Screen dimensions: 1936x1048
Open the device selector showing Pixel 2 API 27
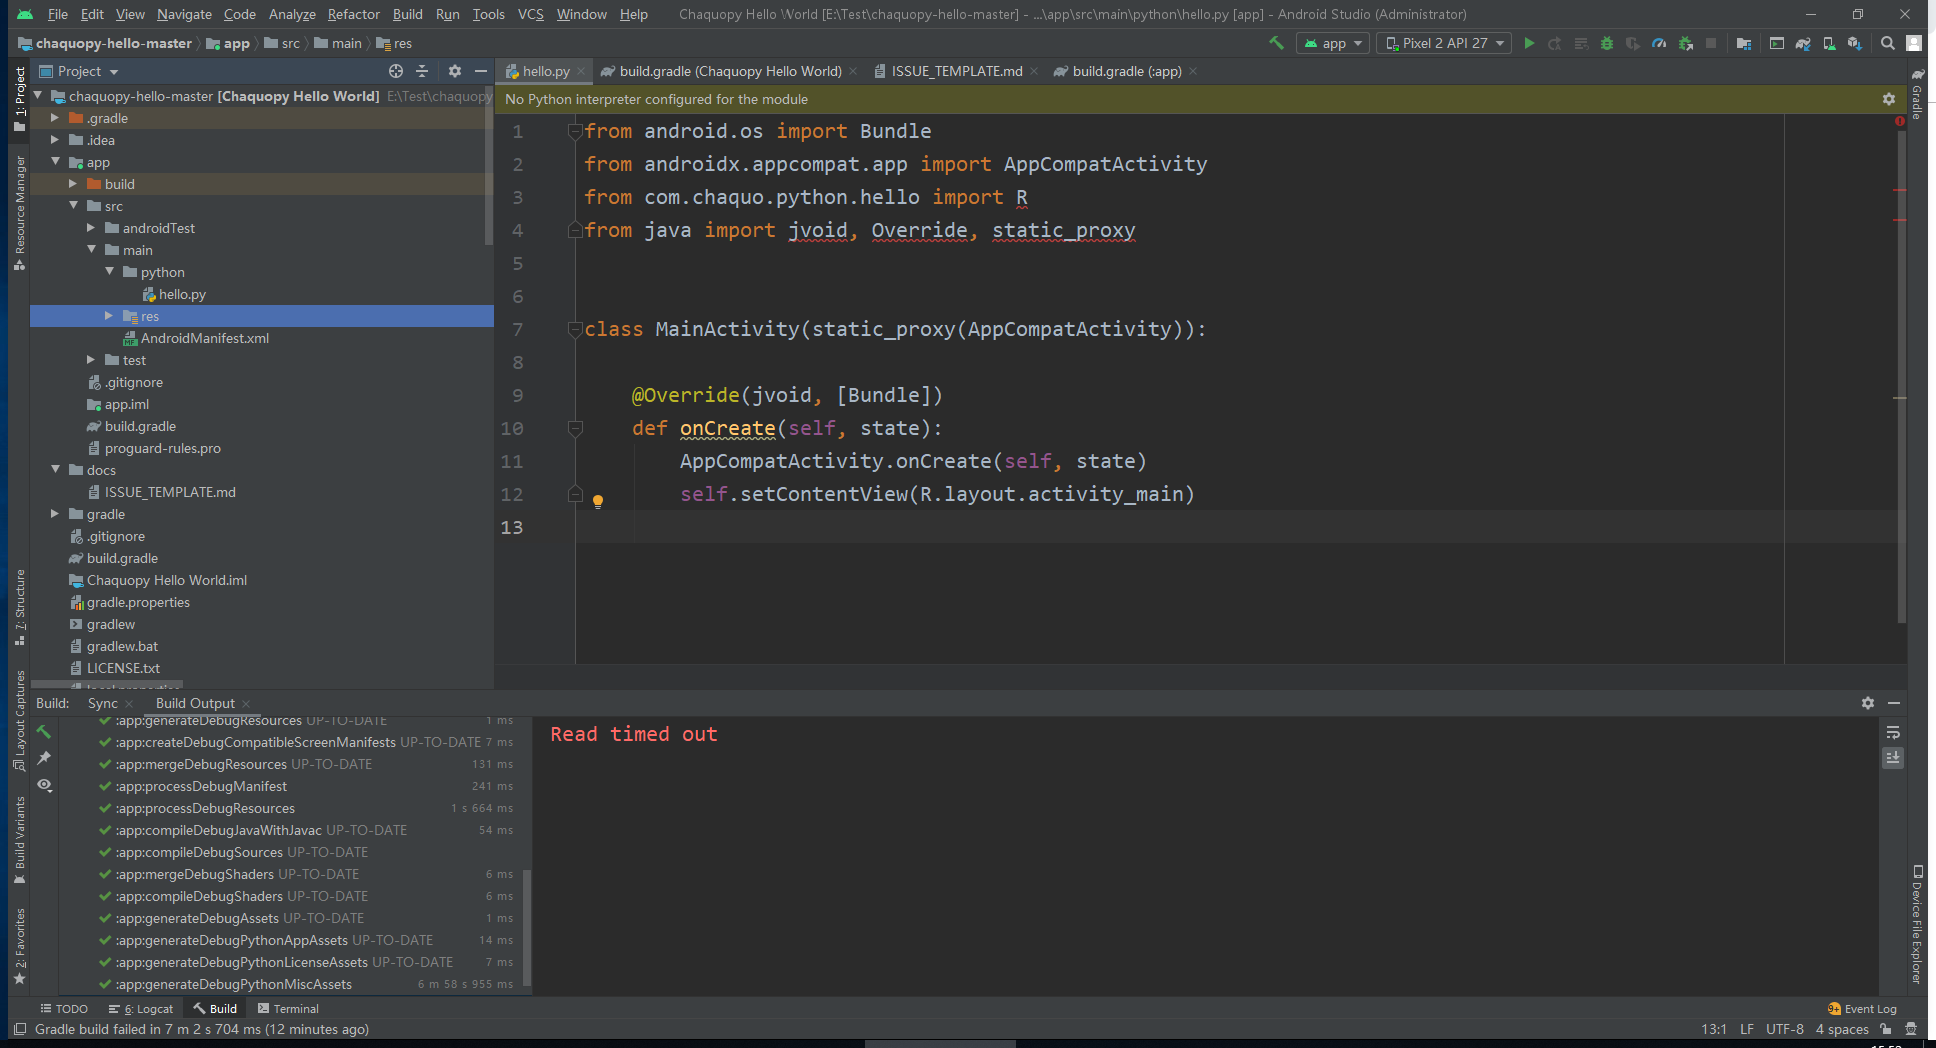1443,43
